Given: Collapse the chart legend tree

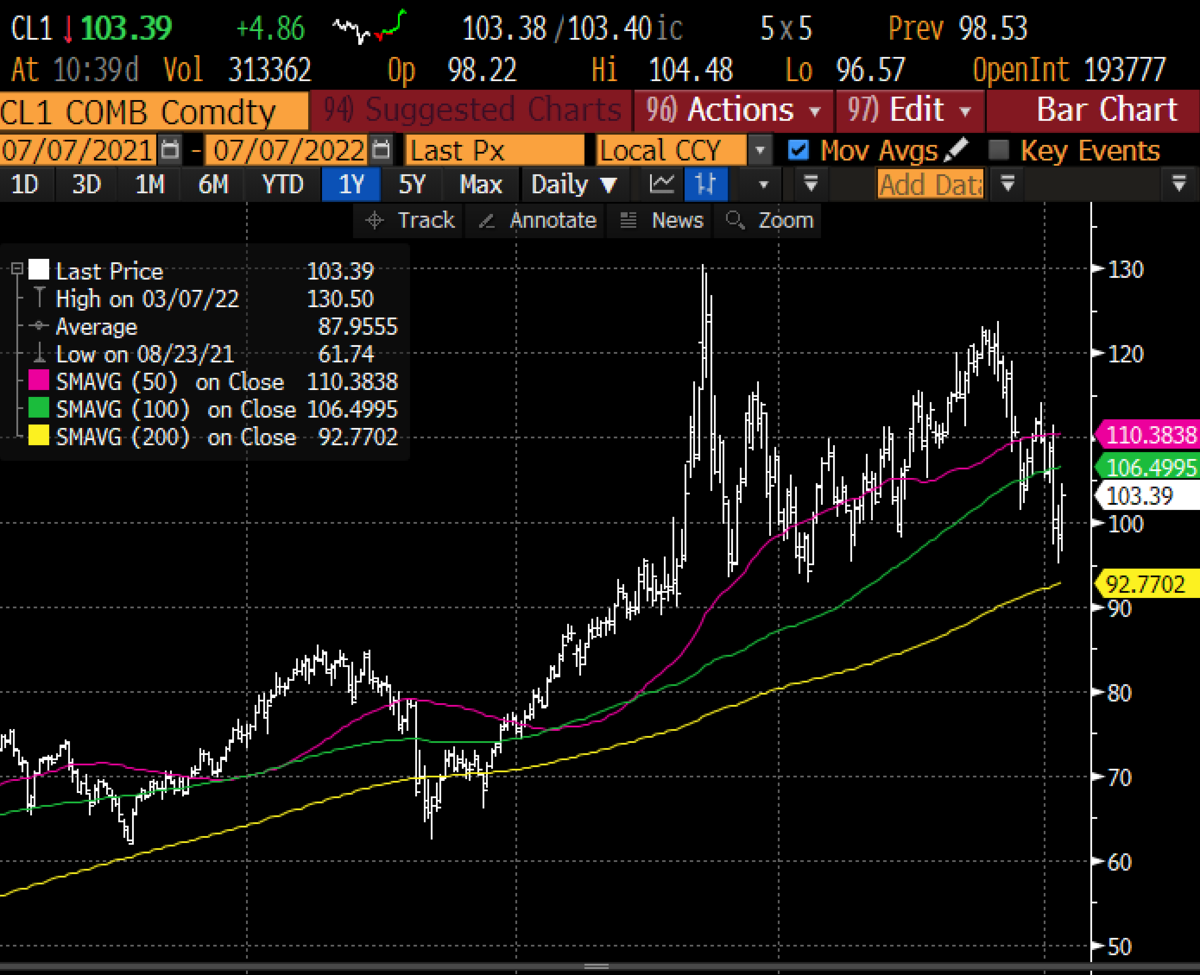Looking at the screenshot, I should 17,270.
